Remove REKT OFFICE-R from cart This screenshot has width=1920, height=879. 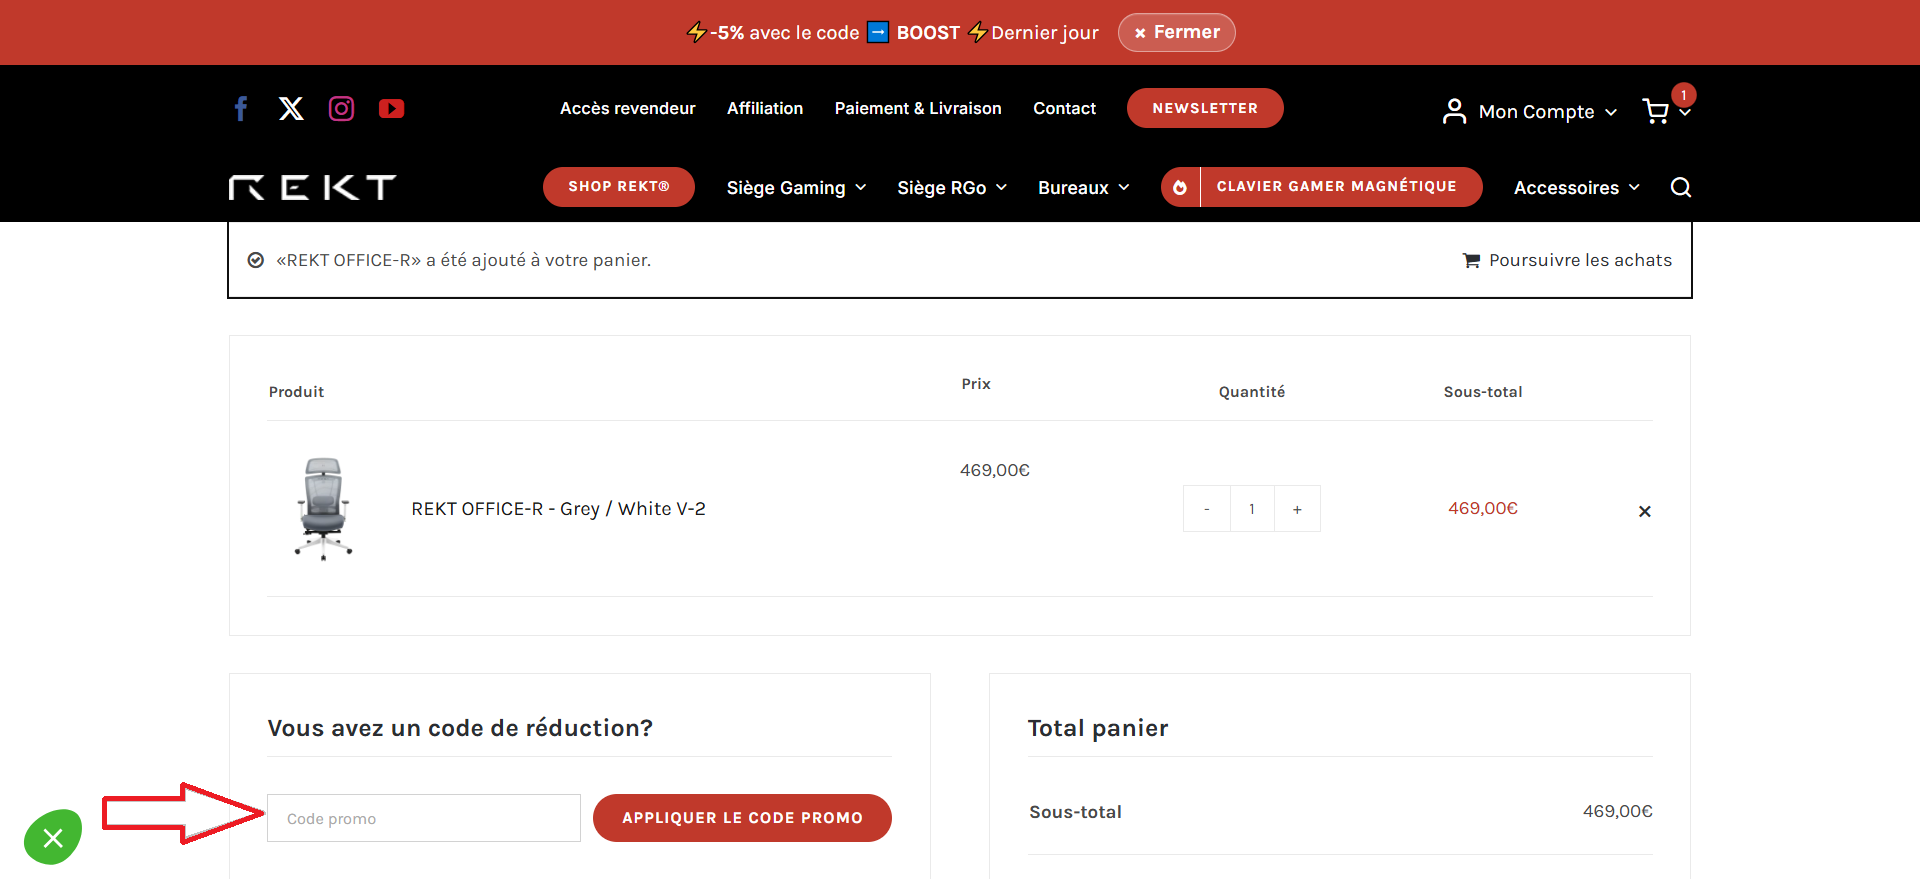coord(1645,511)
